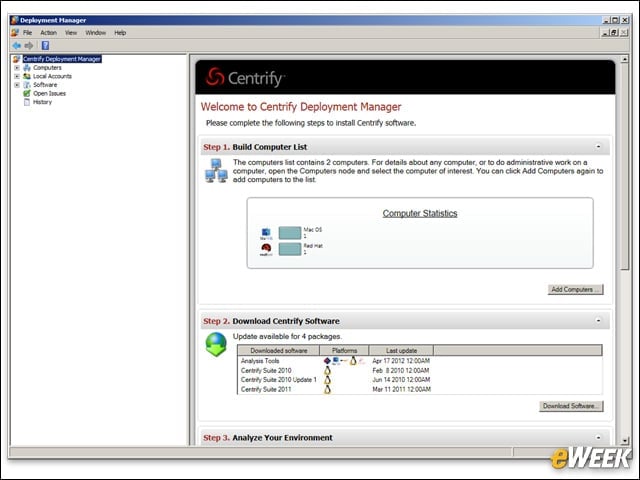Screen dimensions: 640x480
Task: Click the Jun 14 2010 12:00AM date cell
Action: point(401,380)
